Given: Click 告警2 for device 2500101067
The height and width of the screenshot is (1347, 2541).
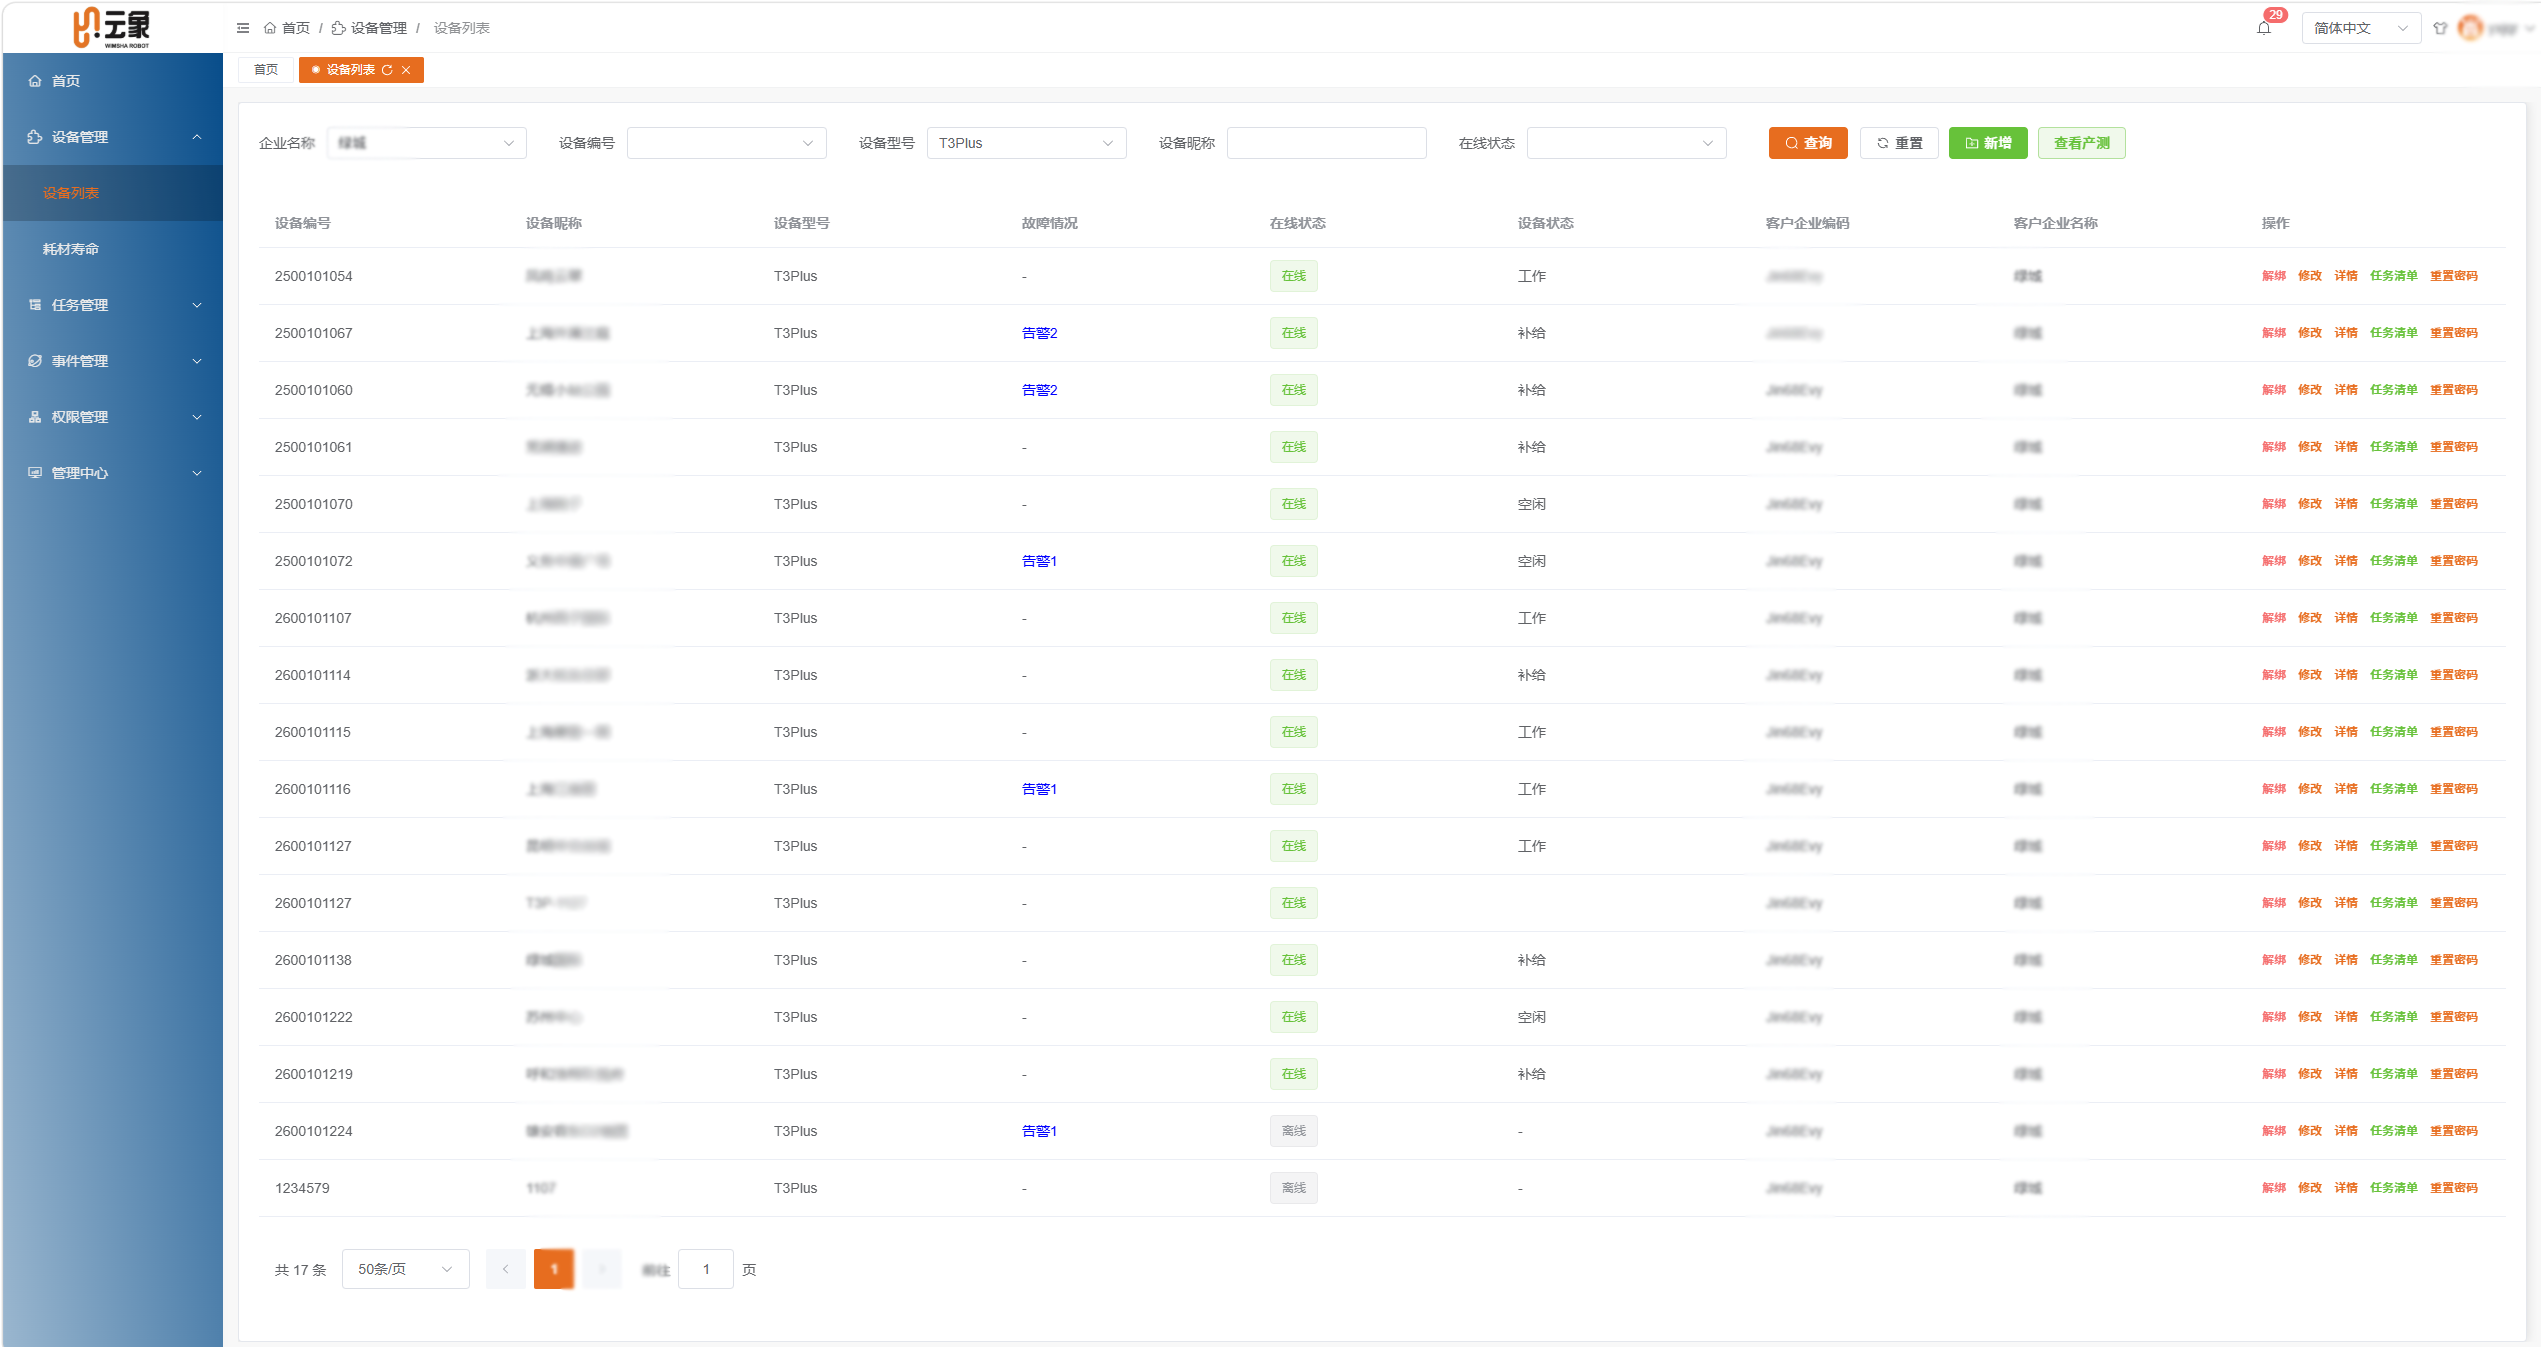Looking at the screenshot, I should pos(1040,333).
